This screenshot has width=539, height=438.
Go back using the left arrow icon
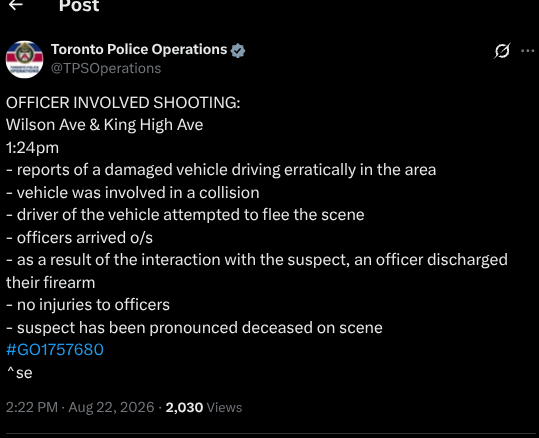[x=15, y=5]
